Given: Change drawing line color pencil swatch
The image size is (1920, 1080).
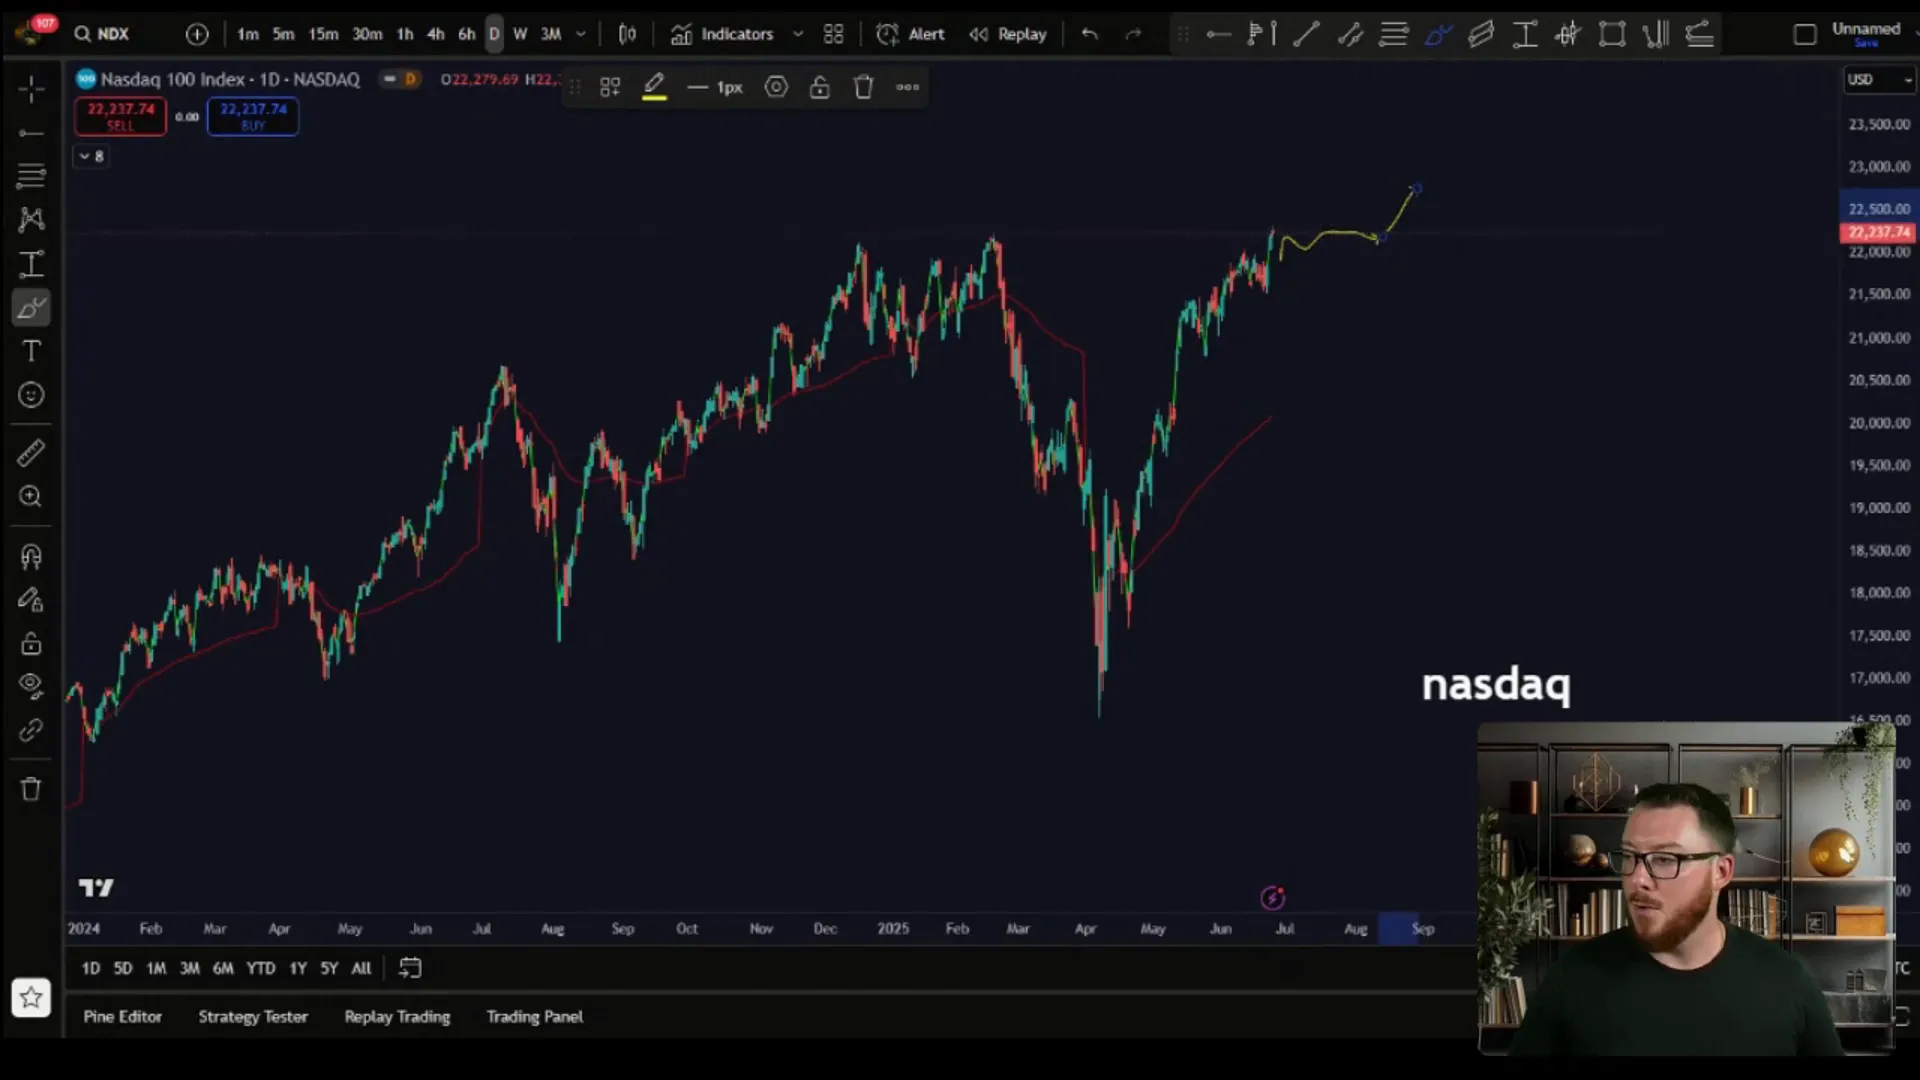Looking at the screenshot, I should (654, 87).
